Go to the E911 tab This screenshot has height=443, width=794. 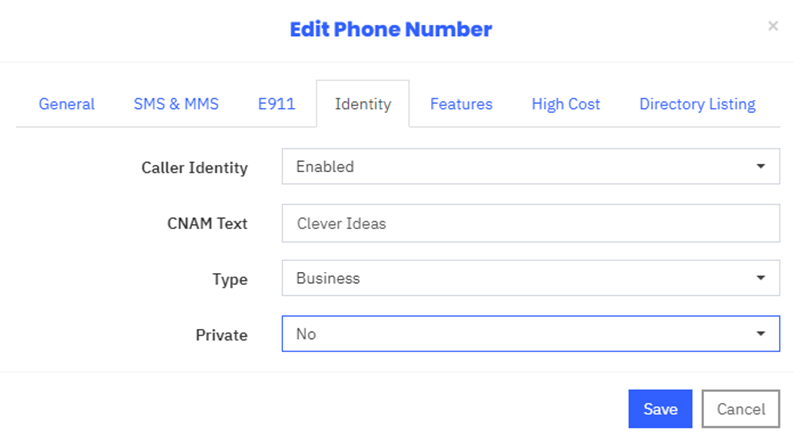point(277,104)
